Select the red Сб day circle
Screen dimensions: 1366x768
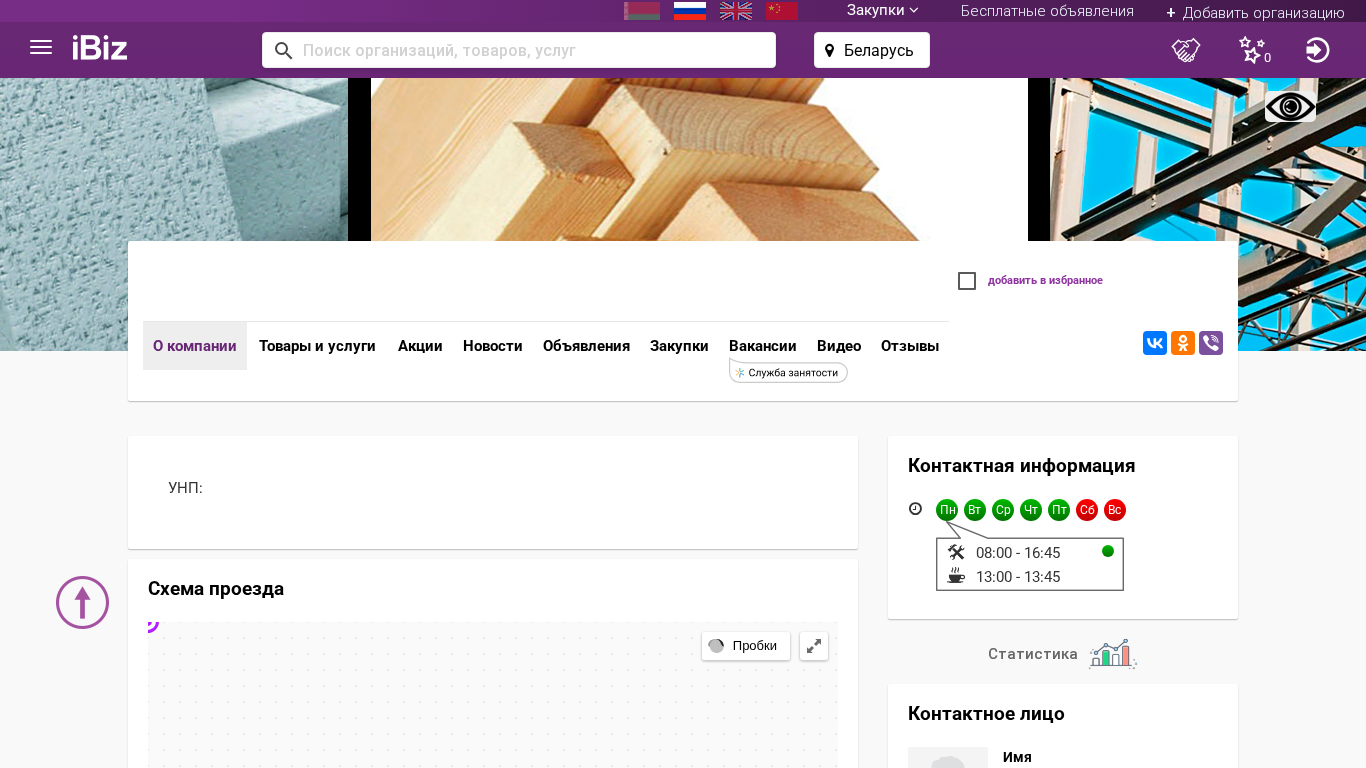pos(1087,511)
